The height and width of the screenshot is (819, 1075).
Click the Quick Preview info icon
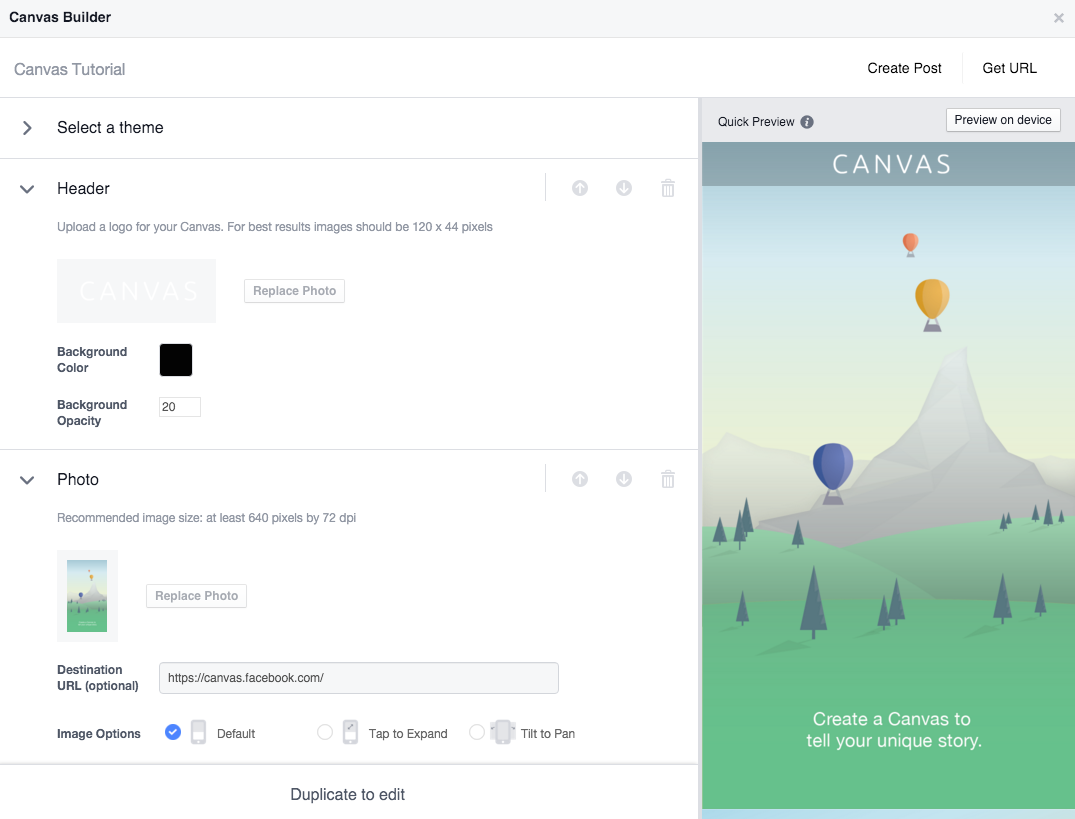click(807, 122)
